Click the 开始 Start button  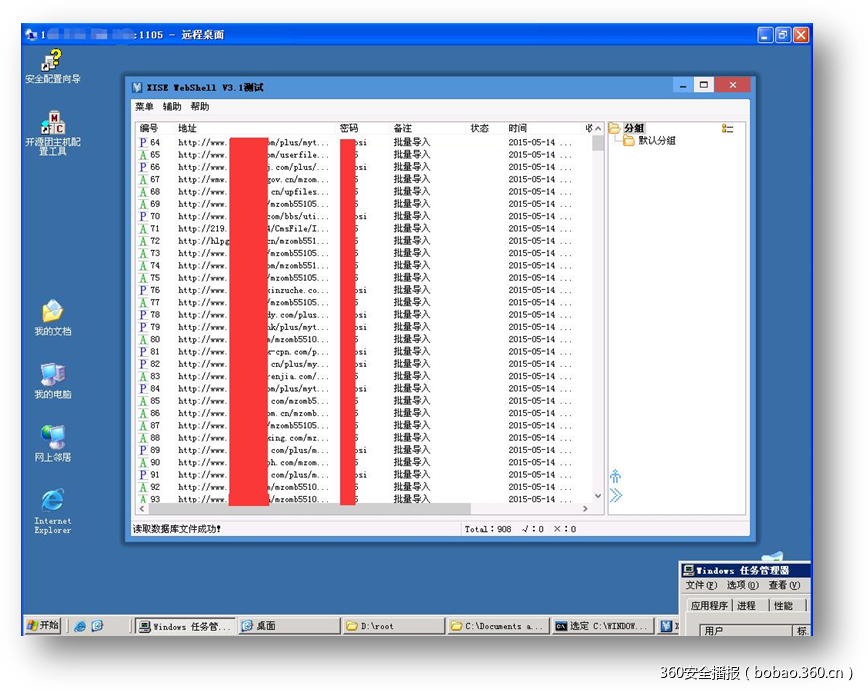point(42,625)
